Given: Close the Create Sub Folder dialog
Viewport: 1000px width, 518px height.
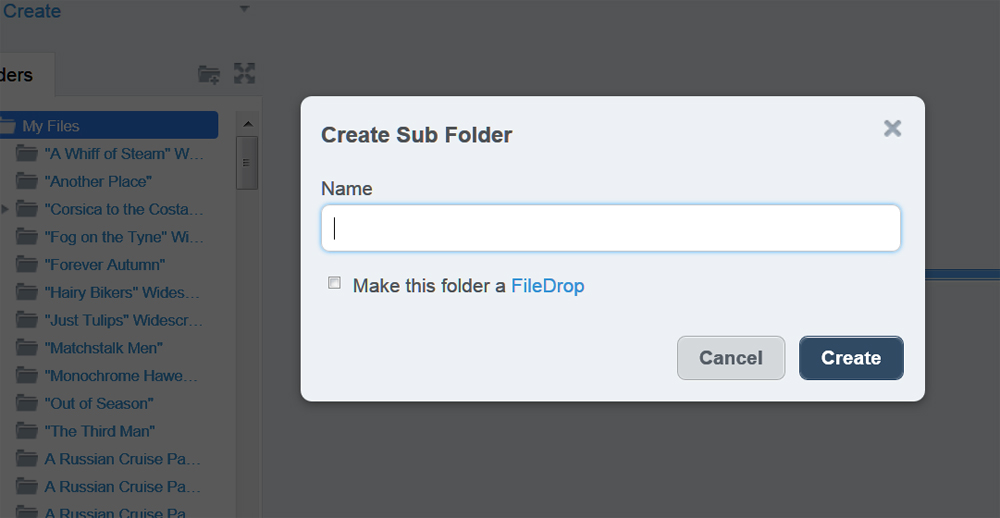Looking at the screenshot, I should pyautogui.click(x=892, y=128).
